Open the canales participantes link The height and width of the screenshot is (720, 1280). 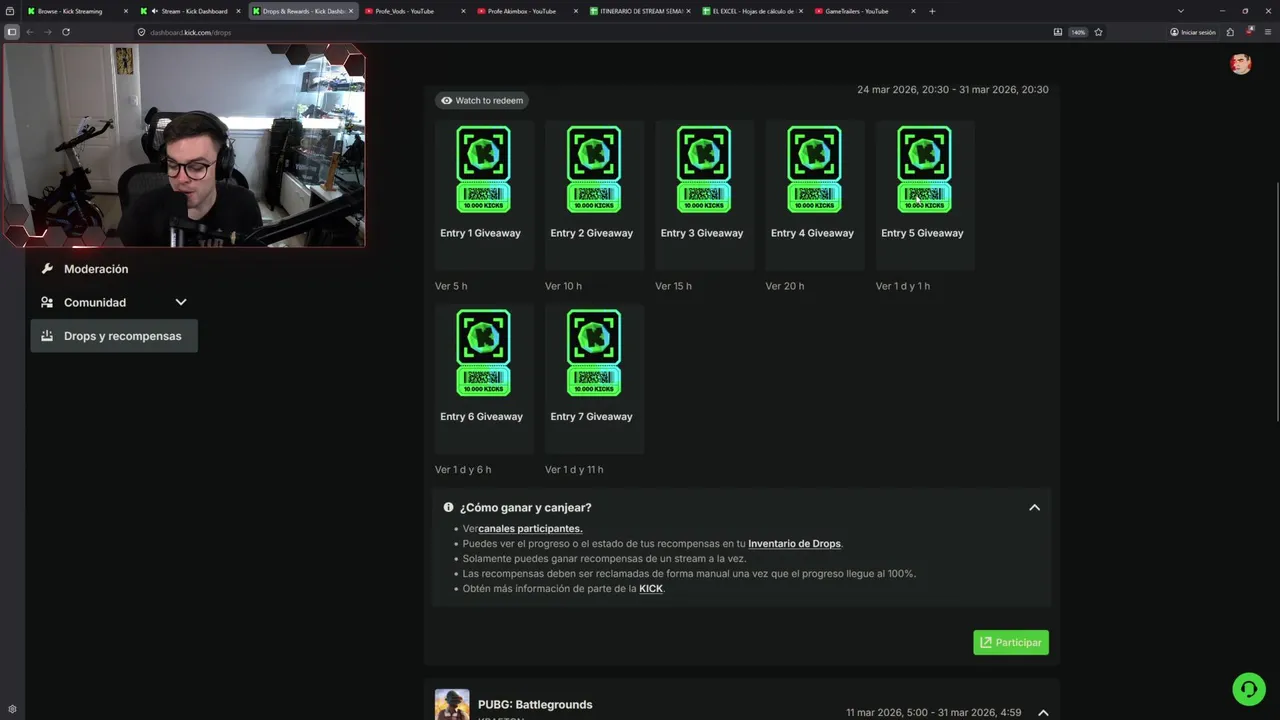tap(530, 528)
